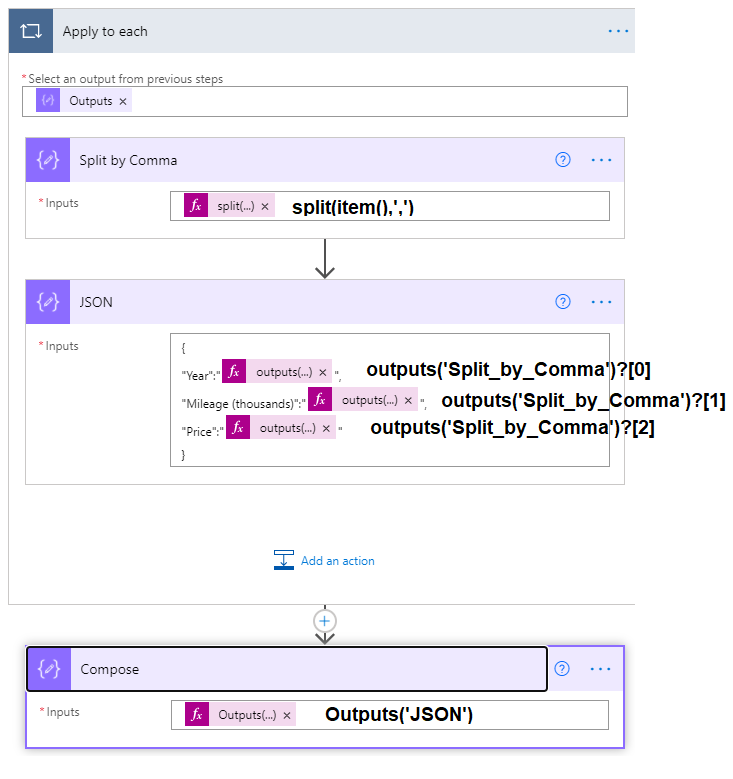Open help for the Compose action
The image size is (733, 779).
pos(563,669)
